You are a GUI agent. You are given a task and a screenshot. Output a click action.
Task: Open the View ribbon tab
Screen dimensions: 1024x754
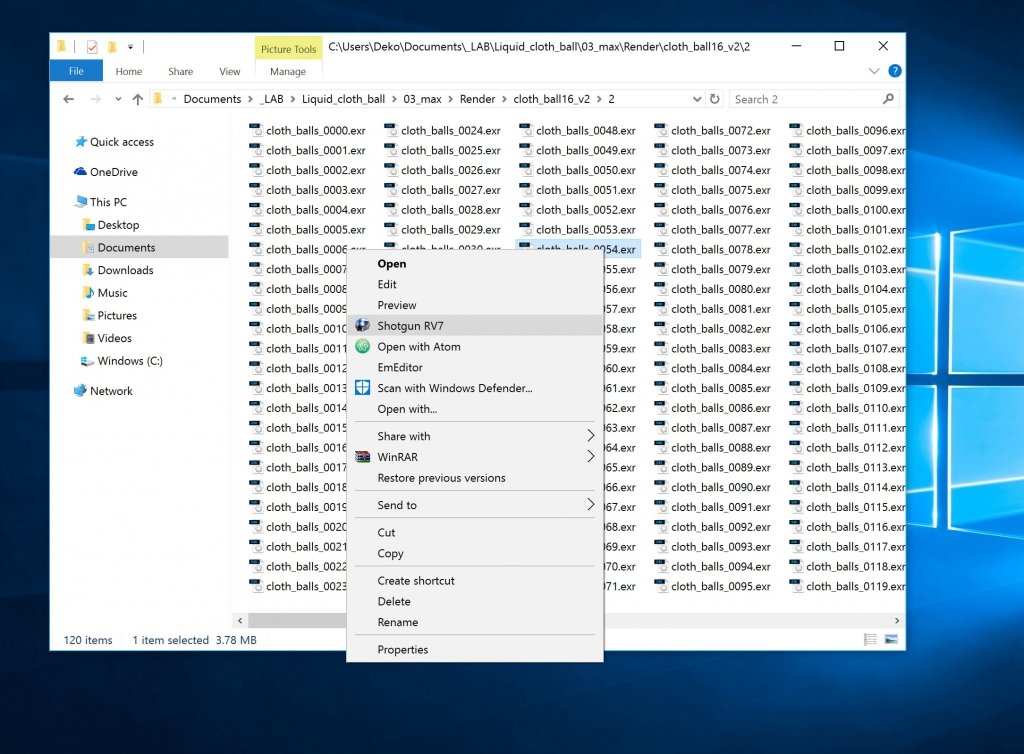(x=229, y=71)
